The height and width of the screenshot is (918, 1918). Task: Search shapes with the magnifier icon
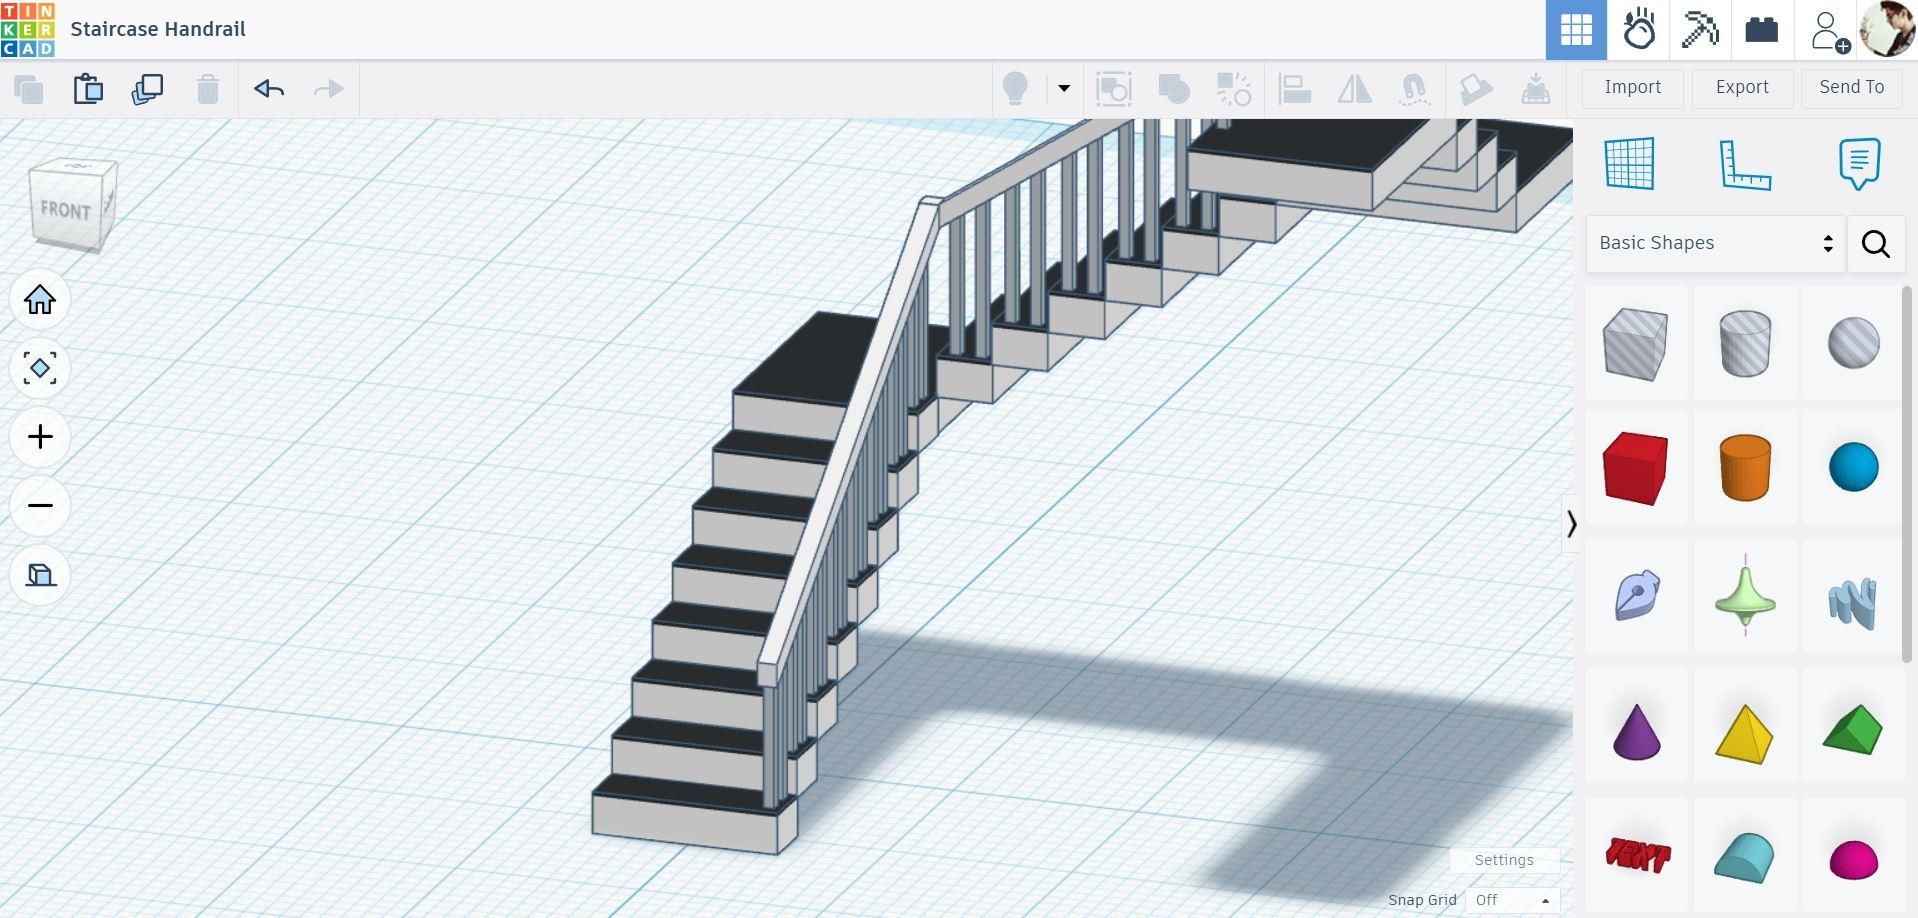1876,244
